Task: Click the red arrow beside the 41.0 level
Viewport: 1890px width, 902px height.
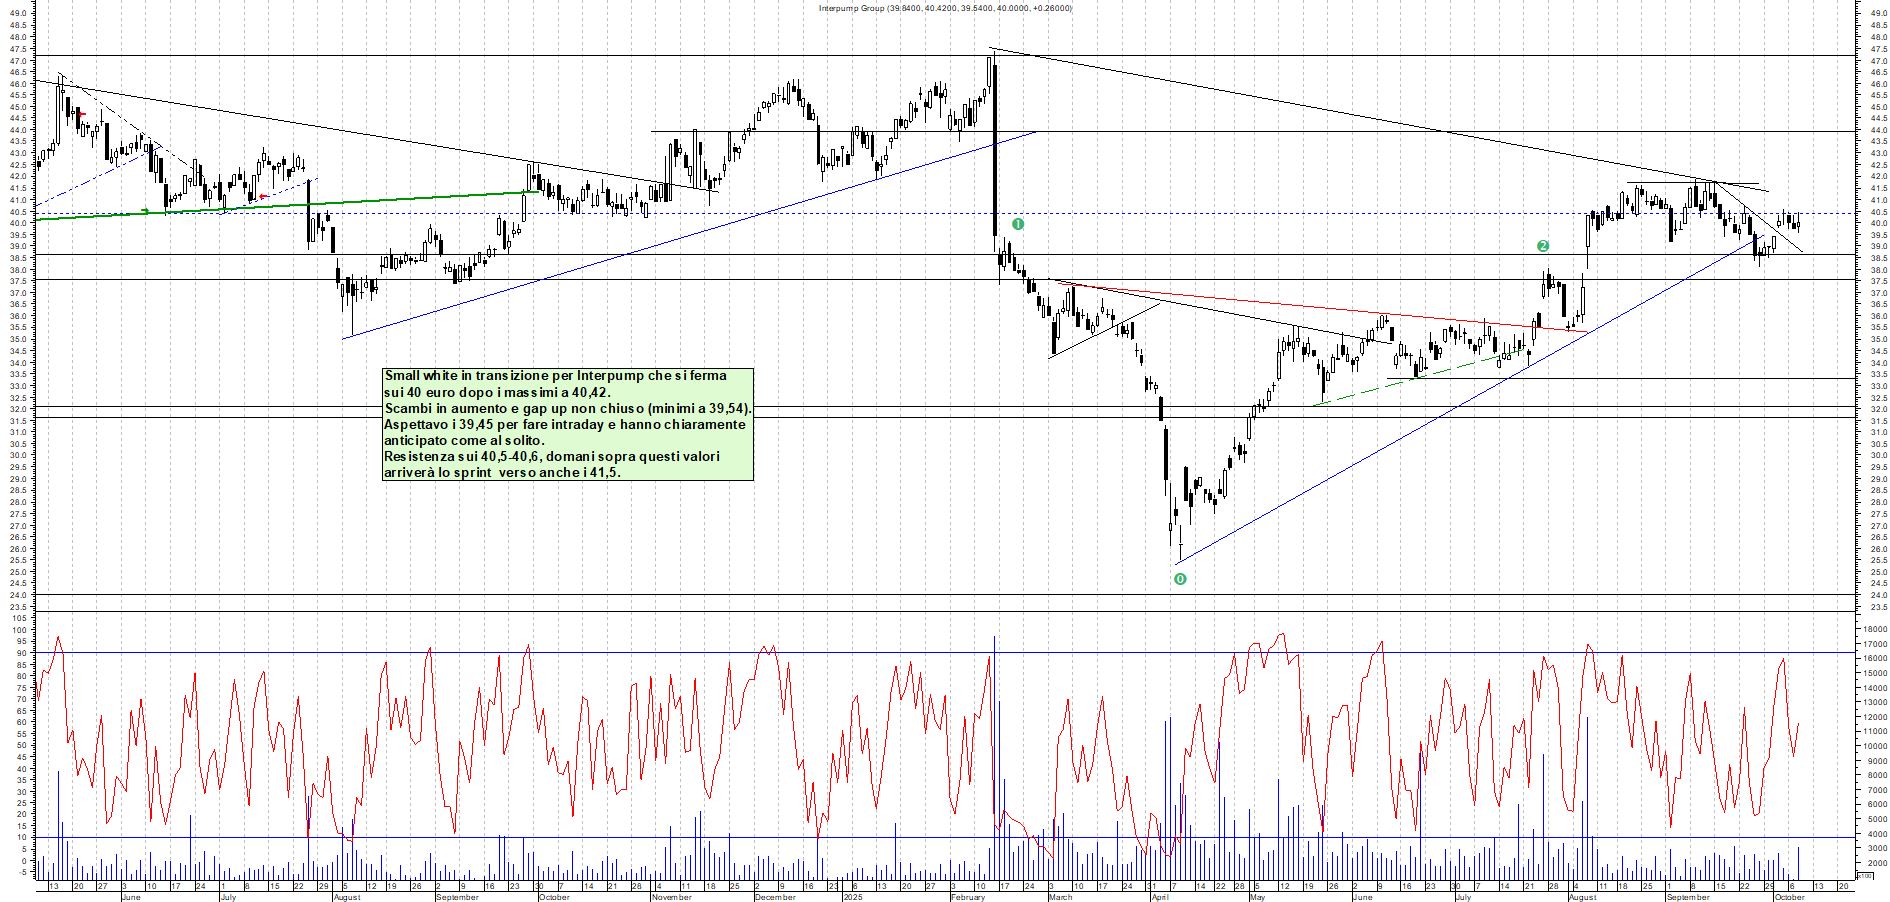Action: 263,197
